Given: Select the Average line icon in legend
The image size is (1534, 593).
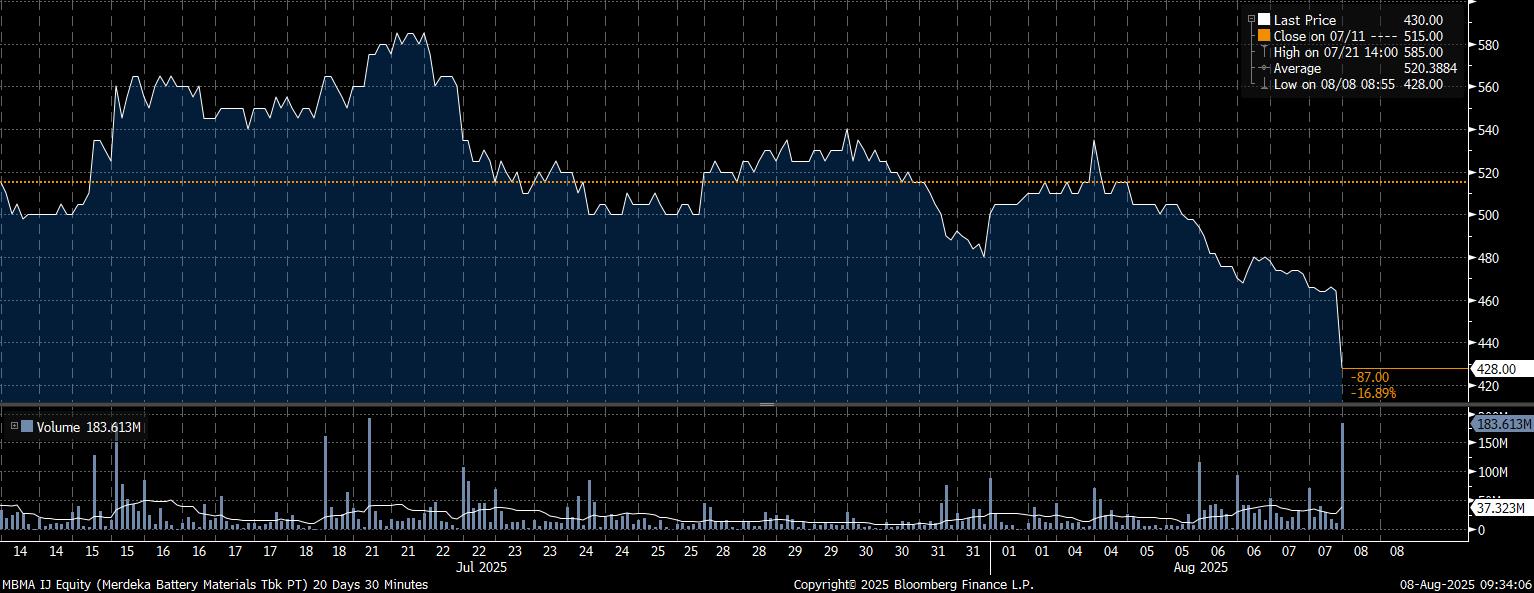Looking at the screenshot, I should click(x=1264, y=68).
